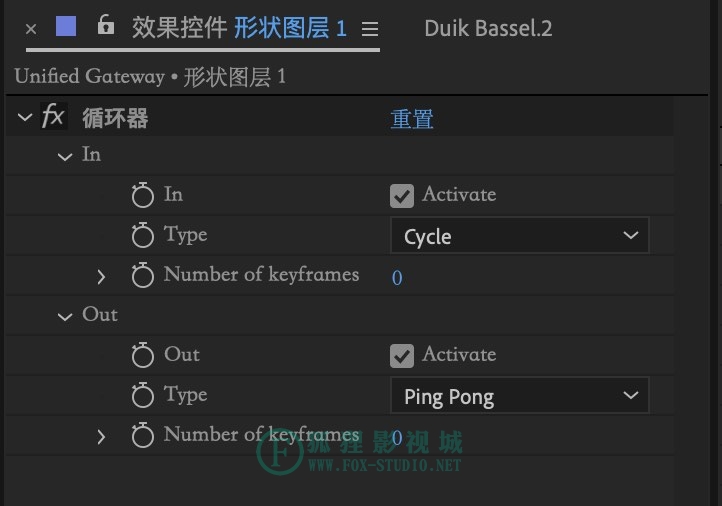Image resolution: width=722 pixels, height=506 pixels.
Task: Click the stopwatch icon beside Out property
Action: (x=142, y=355)
